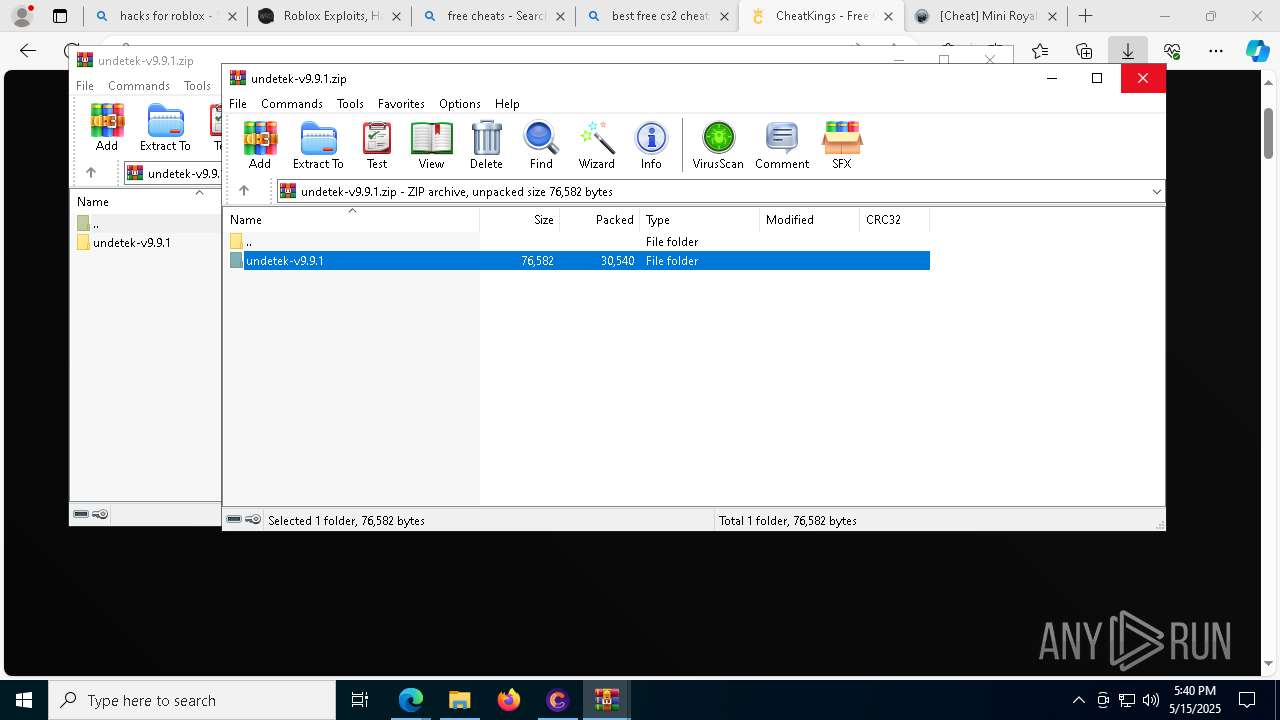
Task: Click the status bar drive icon
Action: [234, 520]
